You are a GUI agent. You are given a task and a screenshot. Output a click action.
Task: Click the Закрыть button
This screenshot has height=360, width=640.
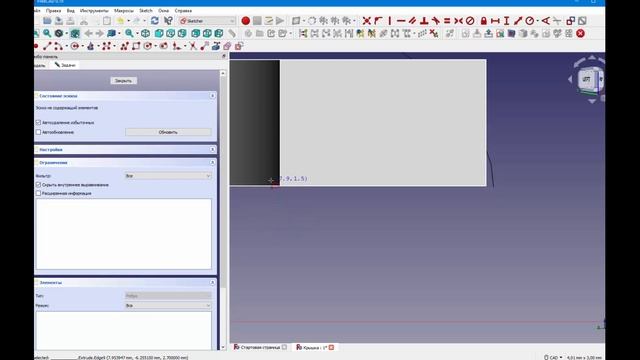pyautogui.click(x=123, y=81)
